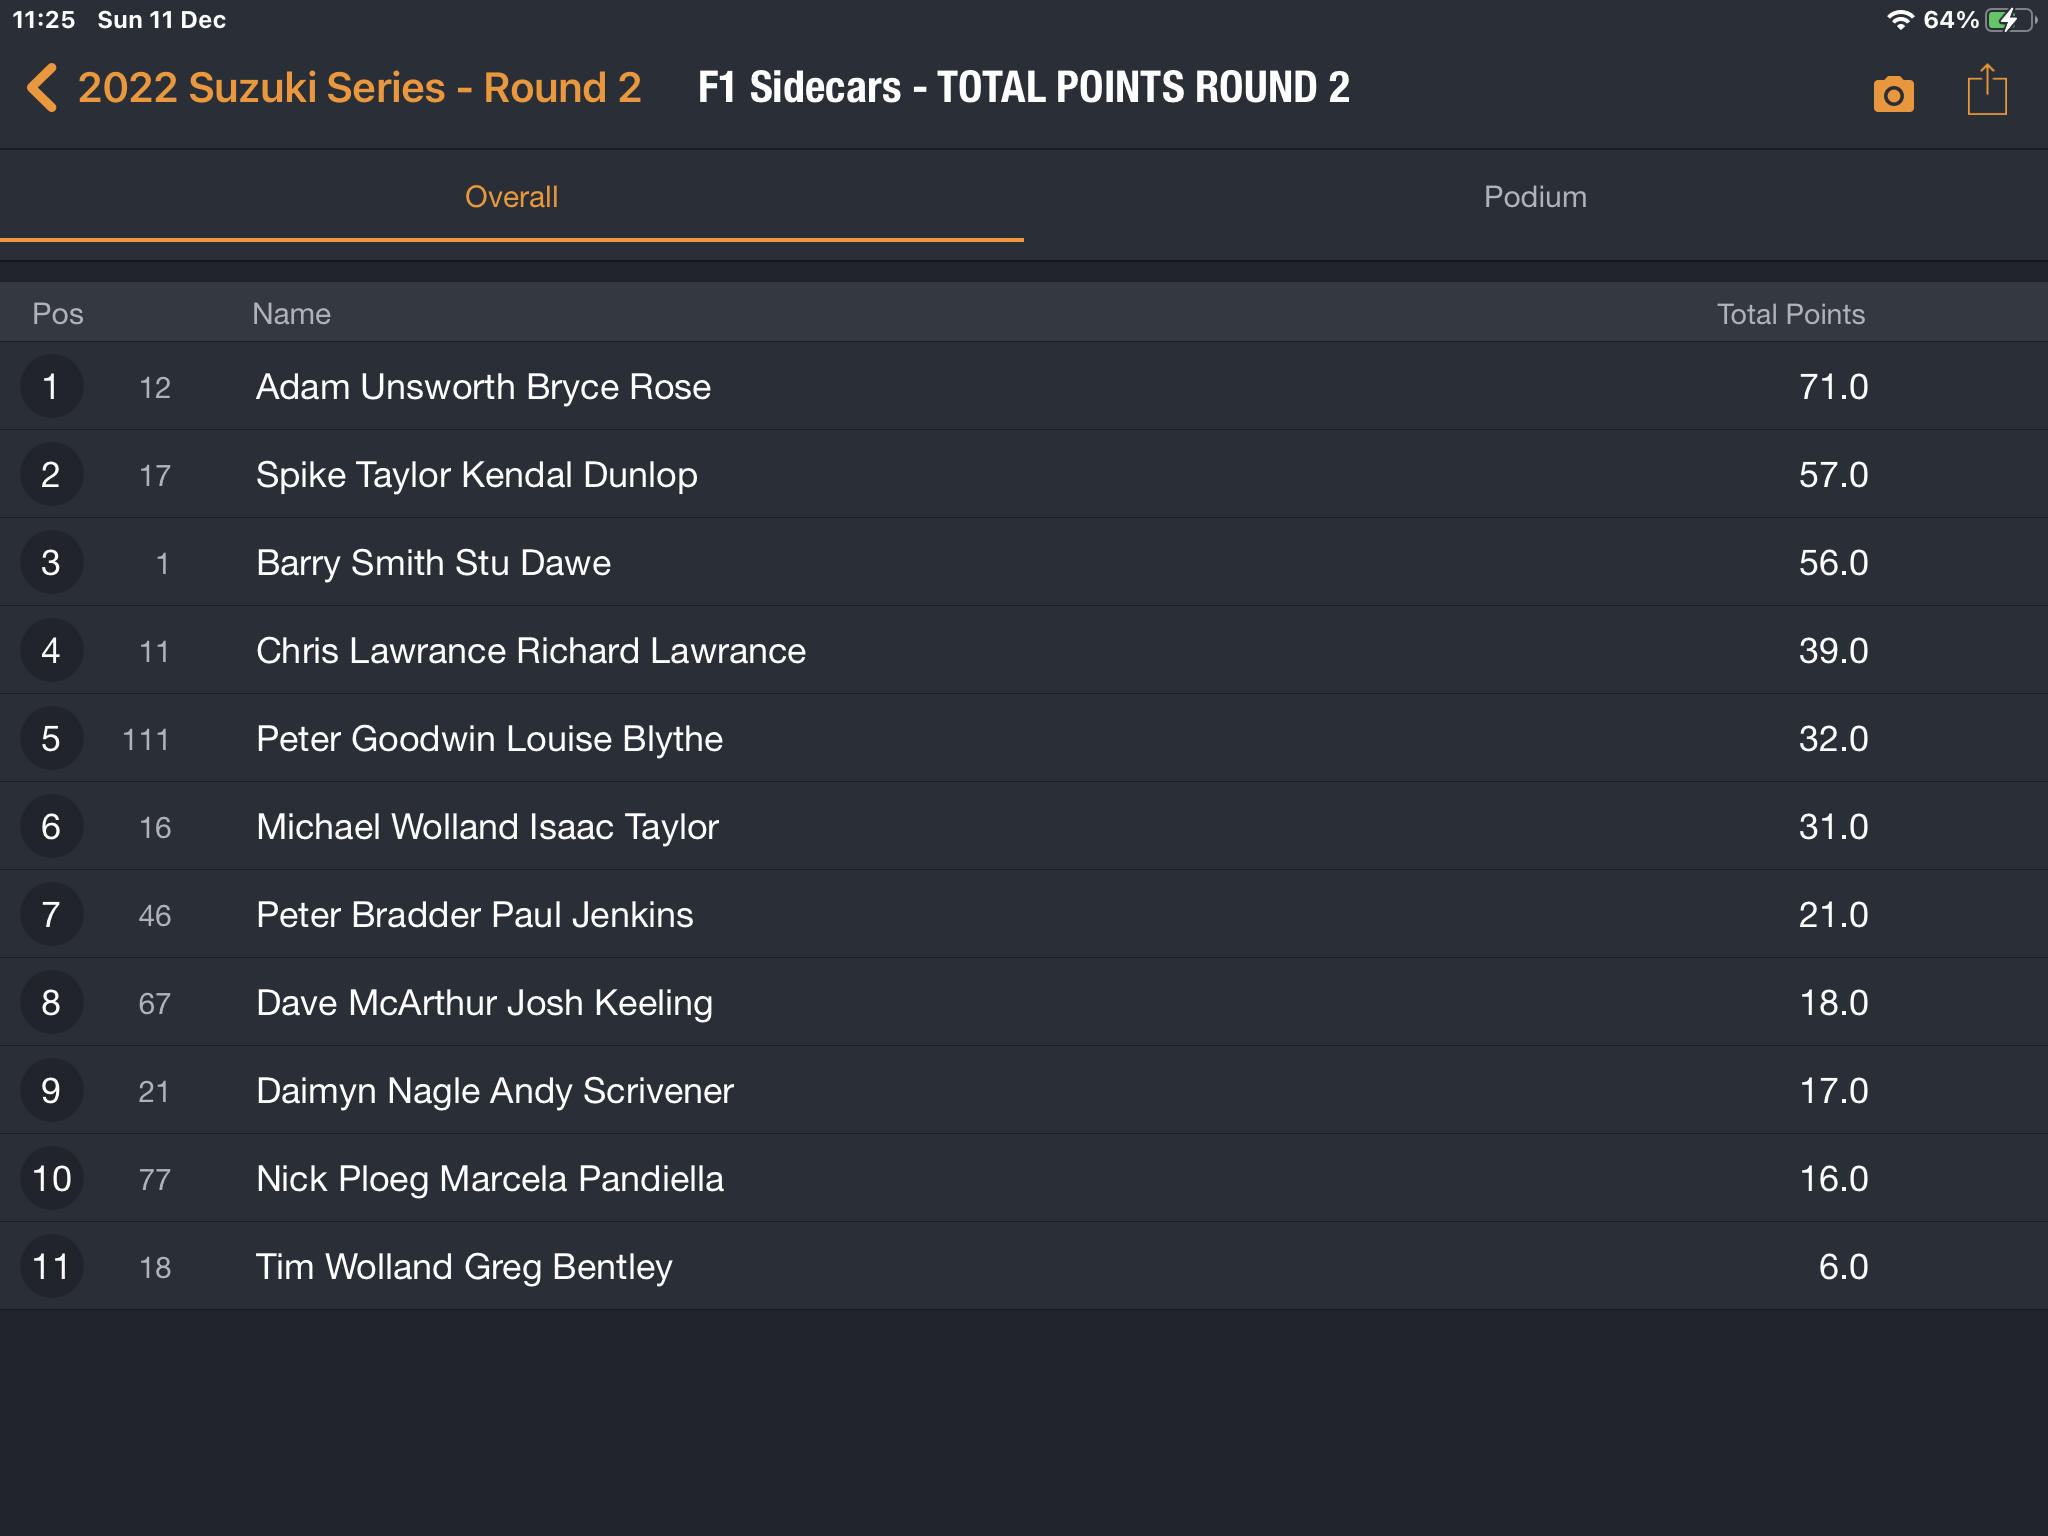Open the share sheet icon
Screen dimensions: 2048x1536
coord(1986,91)
